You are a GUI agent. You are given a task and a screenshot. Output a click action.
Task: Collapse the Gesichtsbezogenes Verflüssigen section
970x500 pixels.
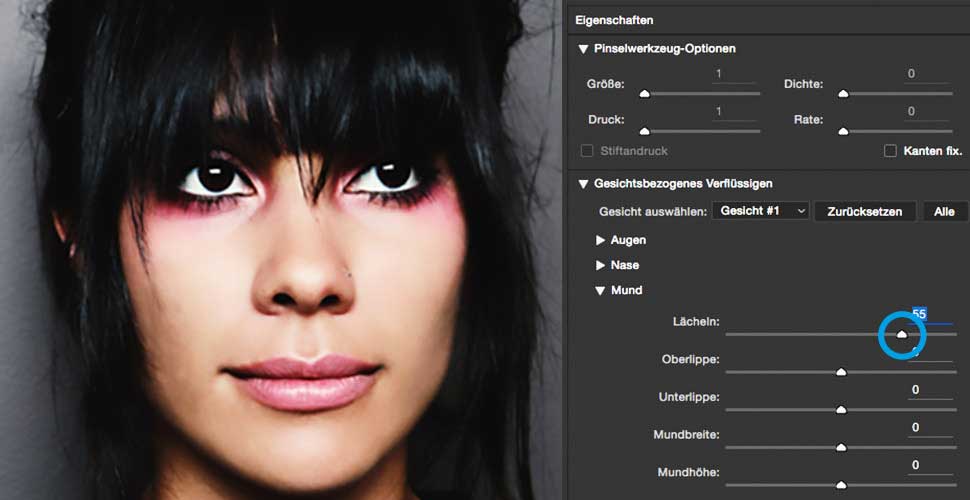pyautogui.click(x=584, y=183)
